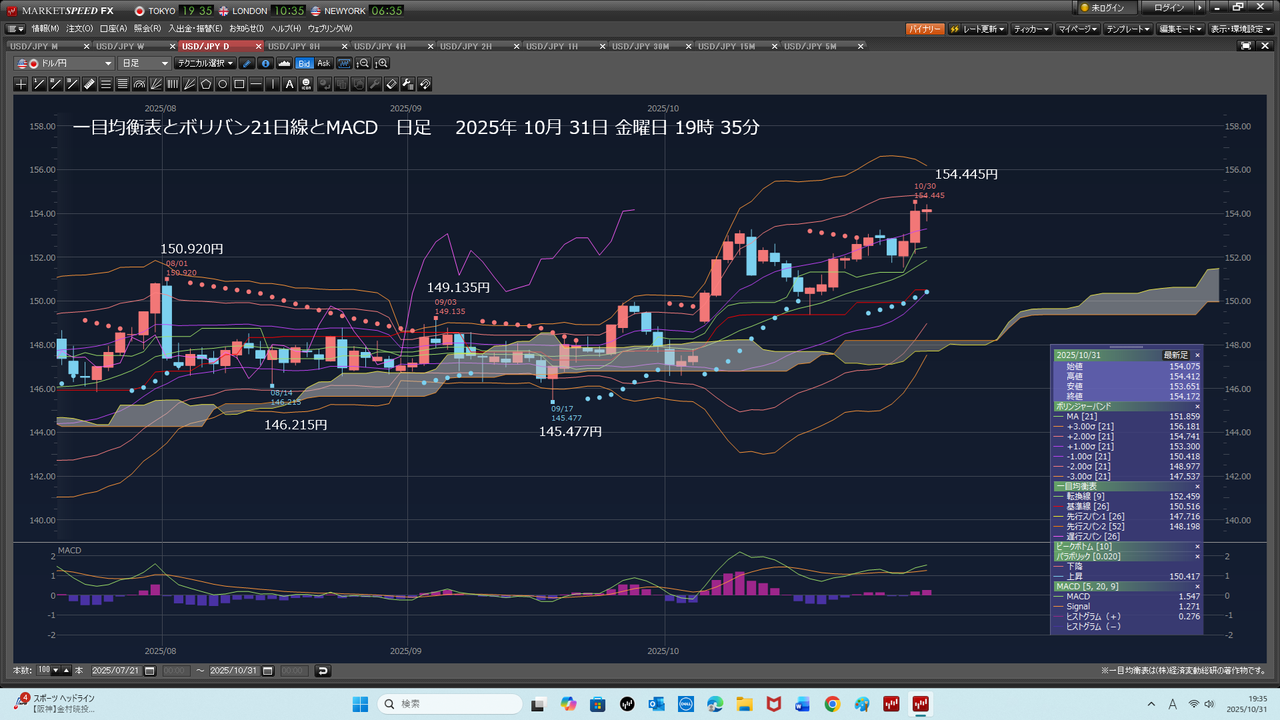Click the blue info icon in toolbar

pyautogui.click(x=265, y=63)
